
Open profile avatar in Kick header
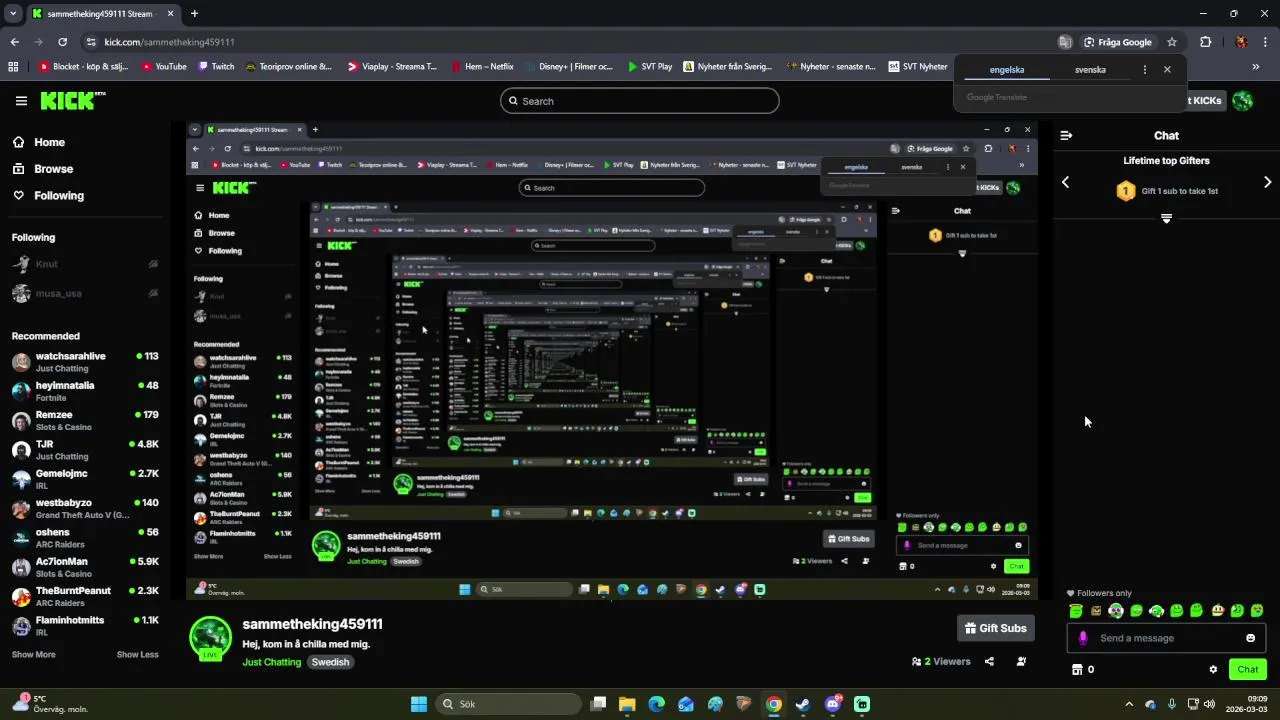[1242, 100]
